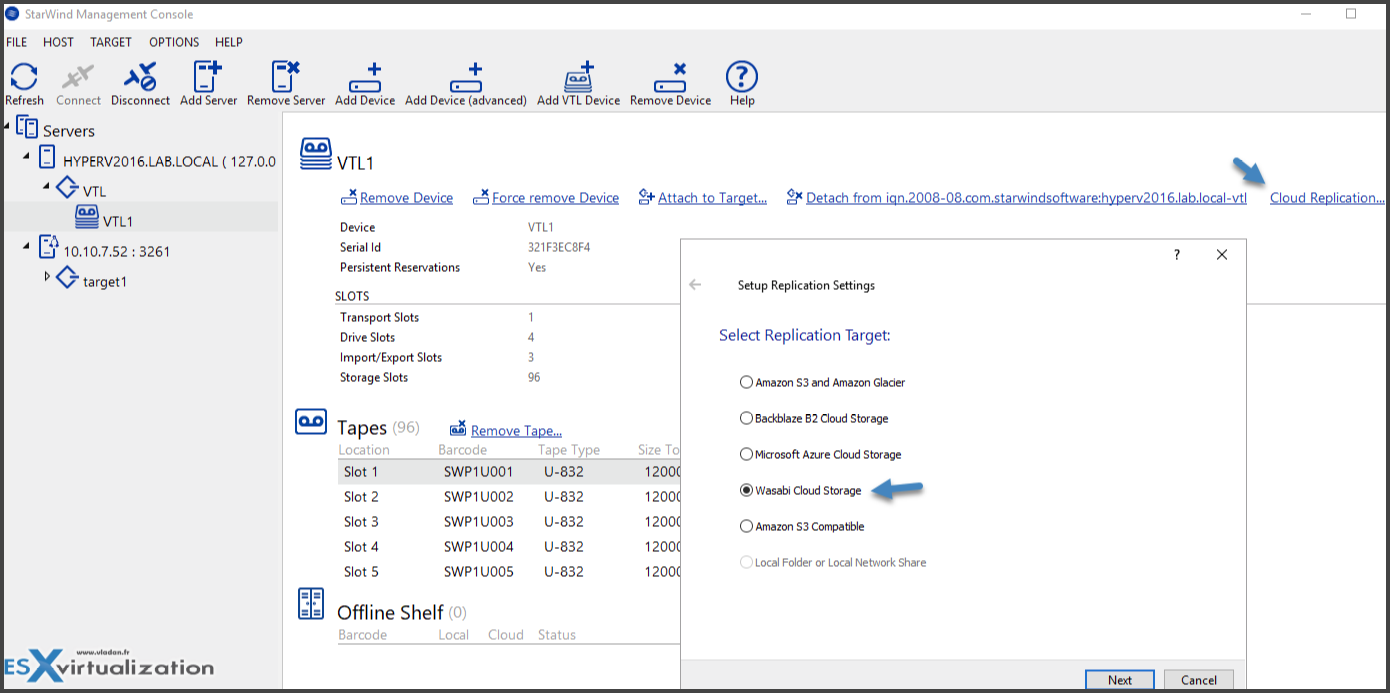Click the Connect toolbar icon
Image resolution: width=1390 pixels, height=693 pixels.
(78, 77)
